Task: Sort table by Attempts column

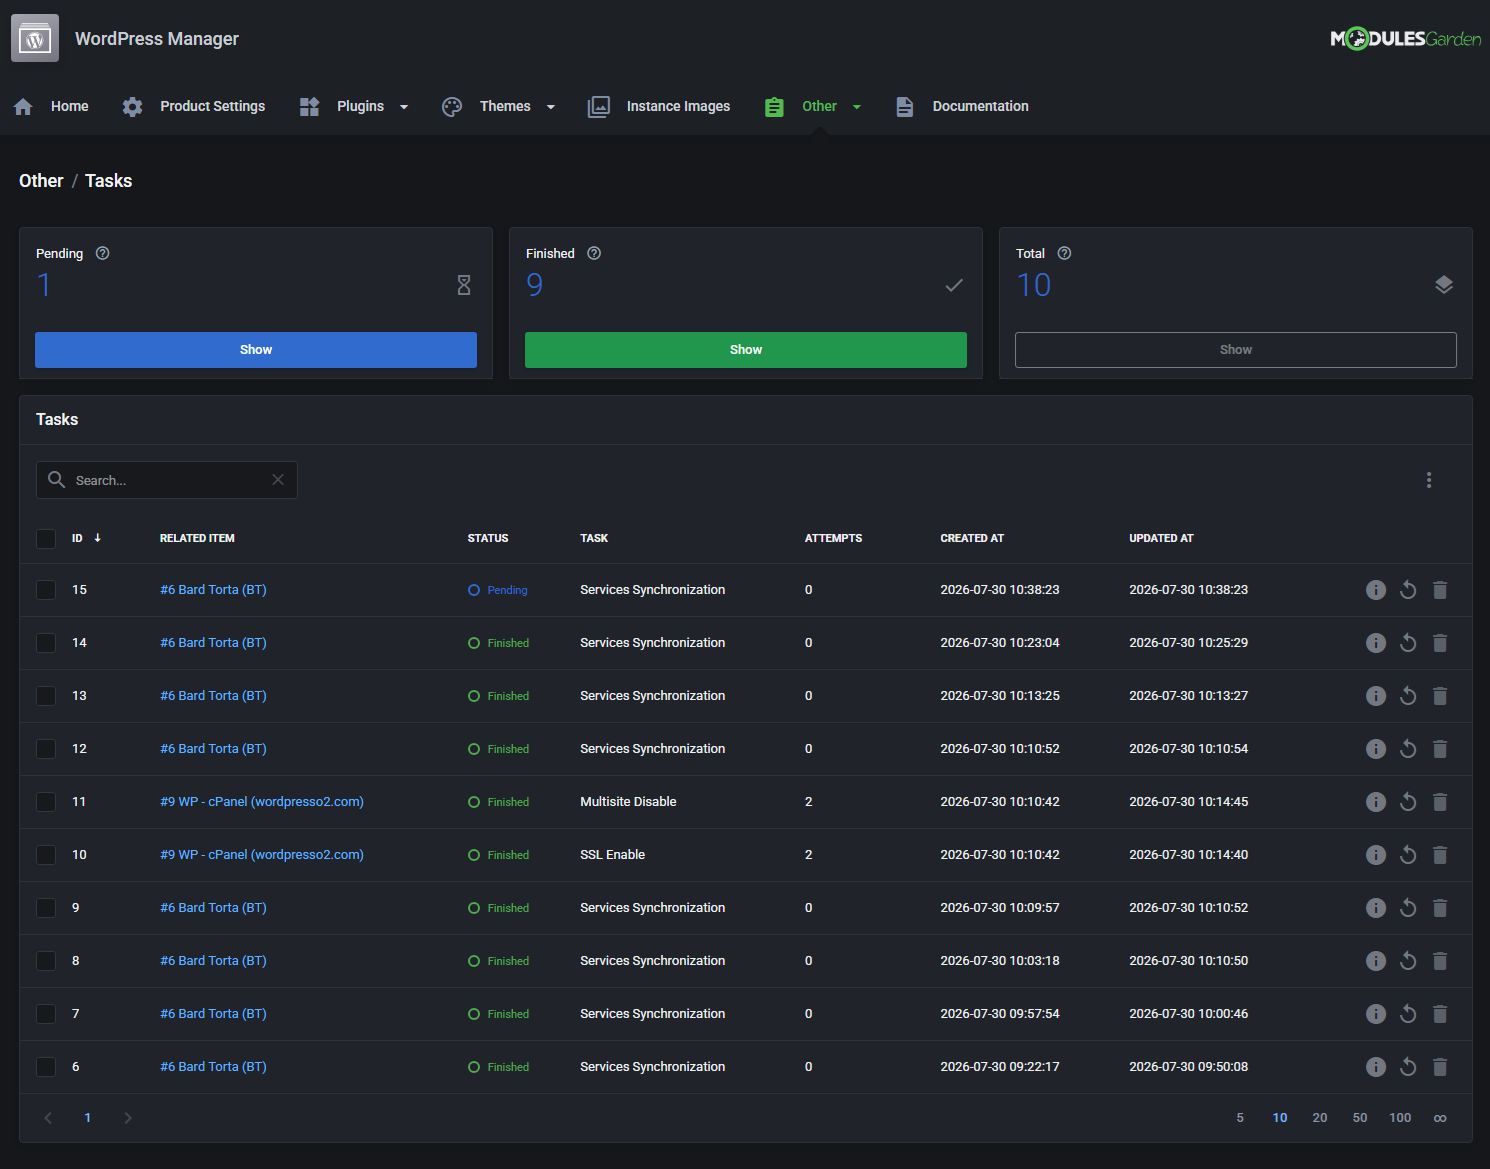Action: click(x=833, y=538)
